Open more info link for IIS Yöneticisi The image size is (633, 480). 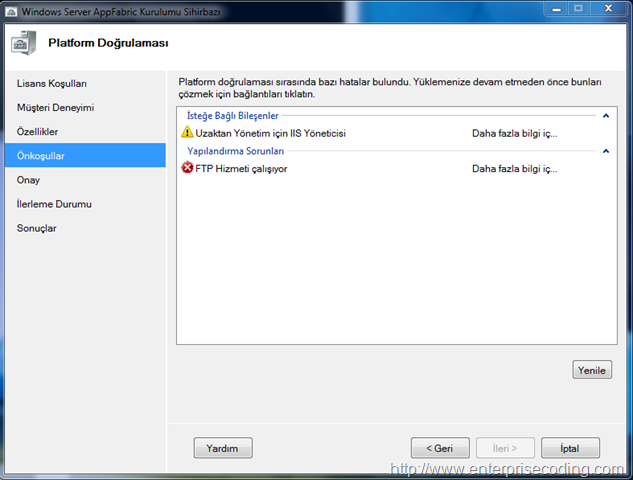(514, 133)
